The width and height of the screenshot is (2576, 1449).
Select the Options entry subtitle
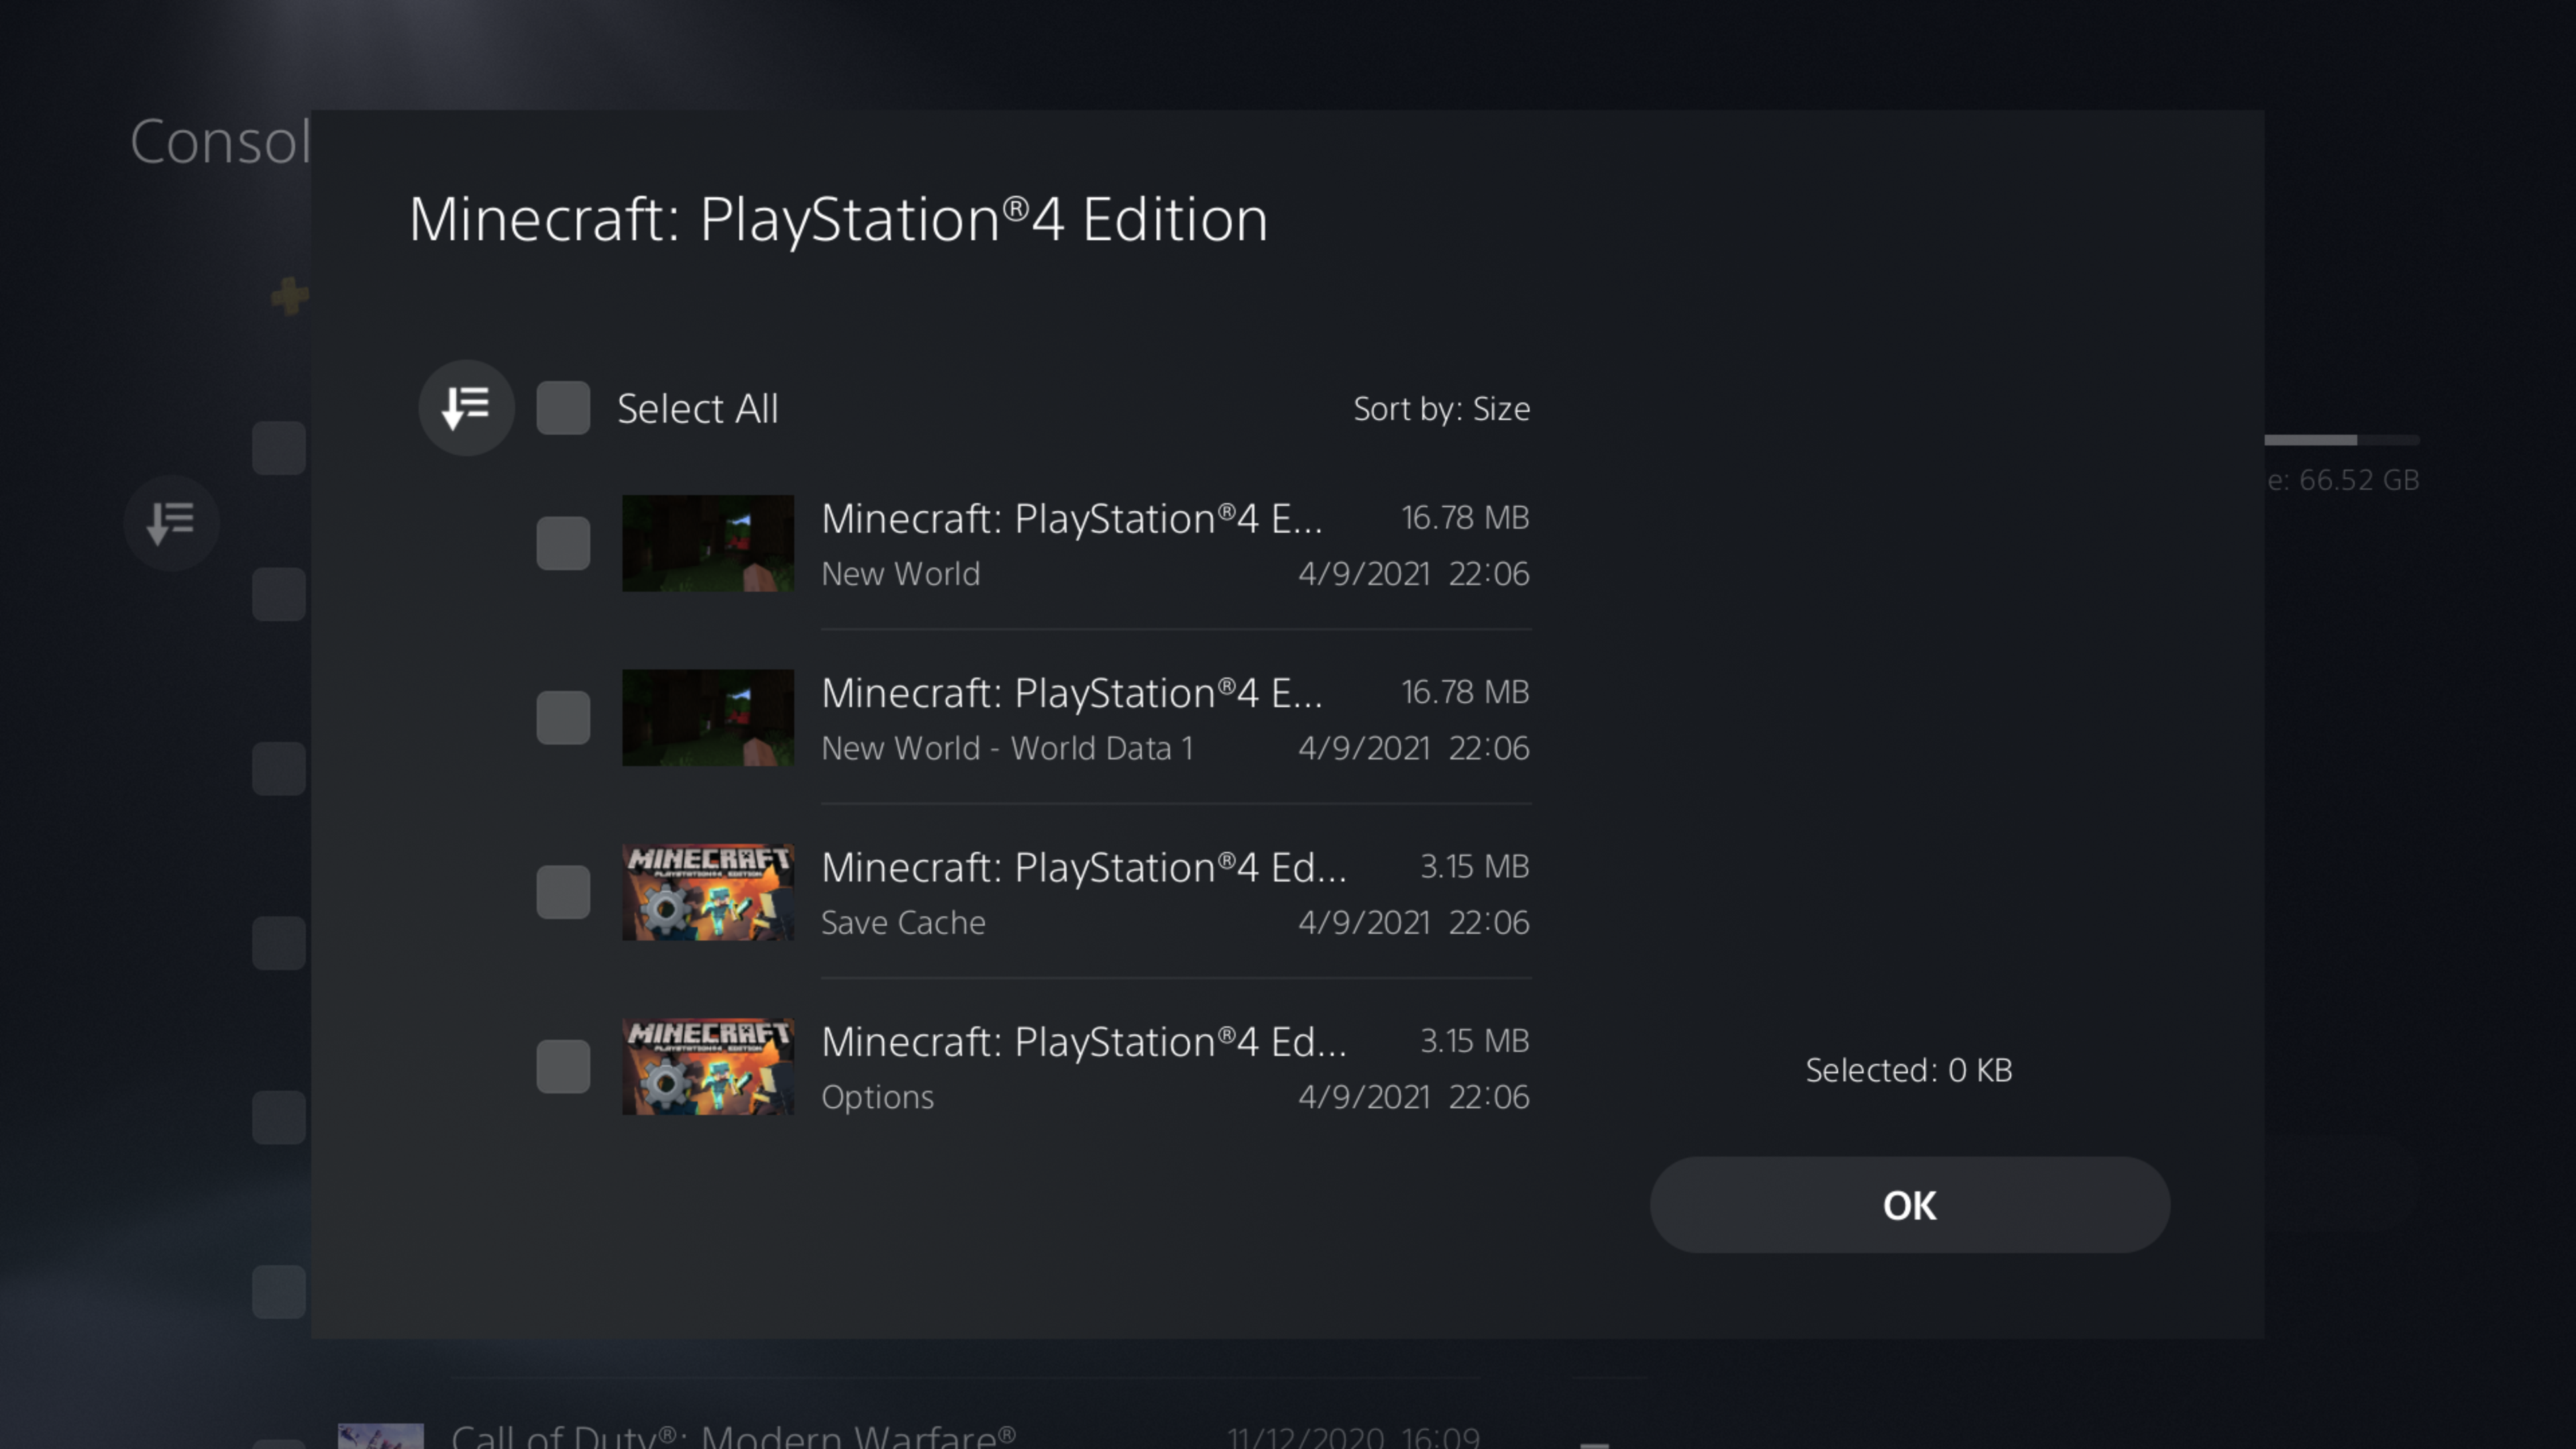[x=877, y=1097]
